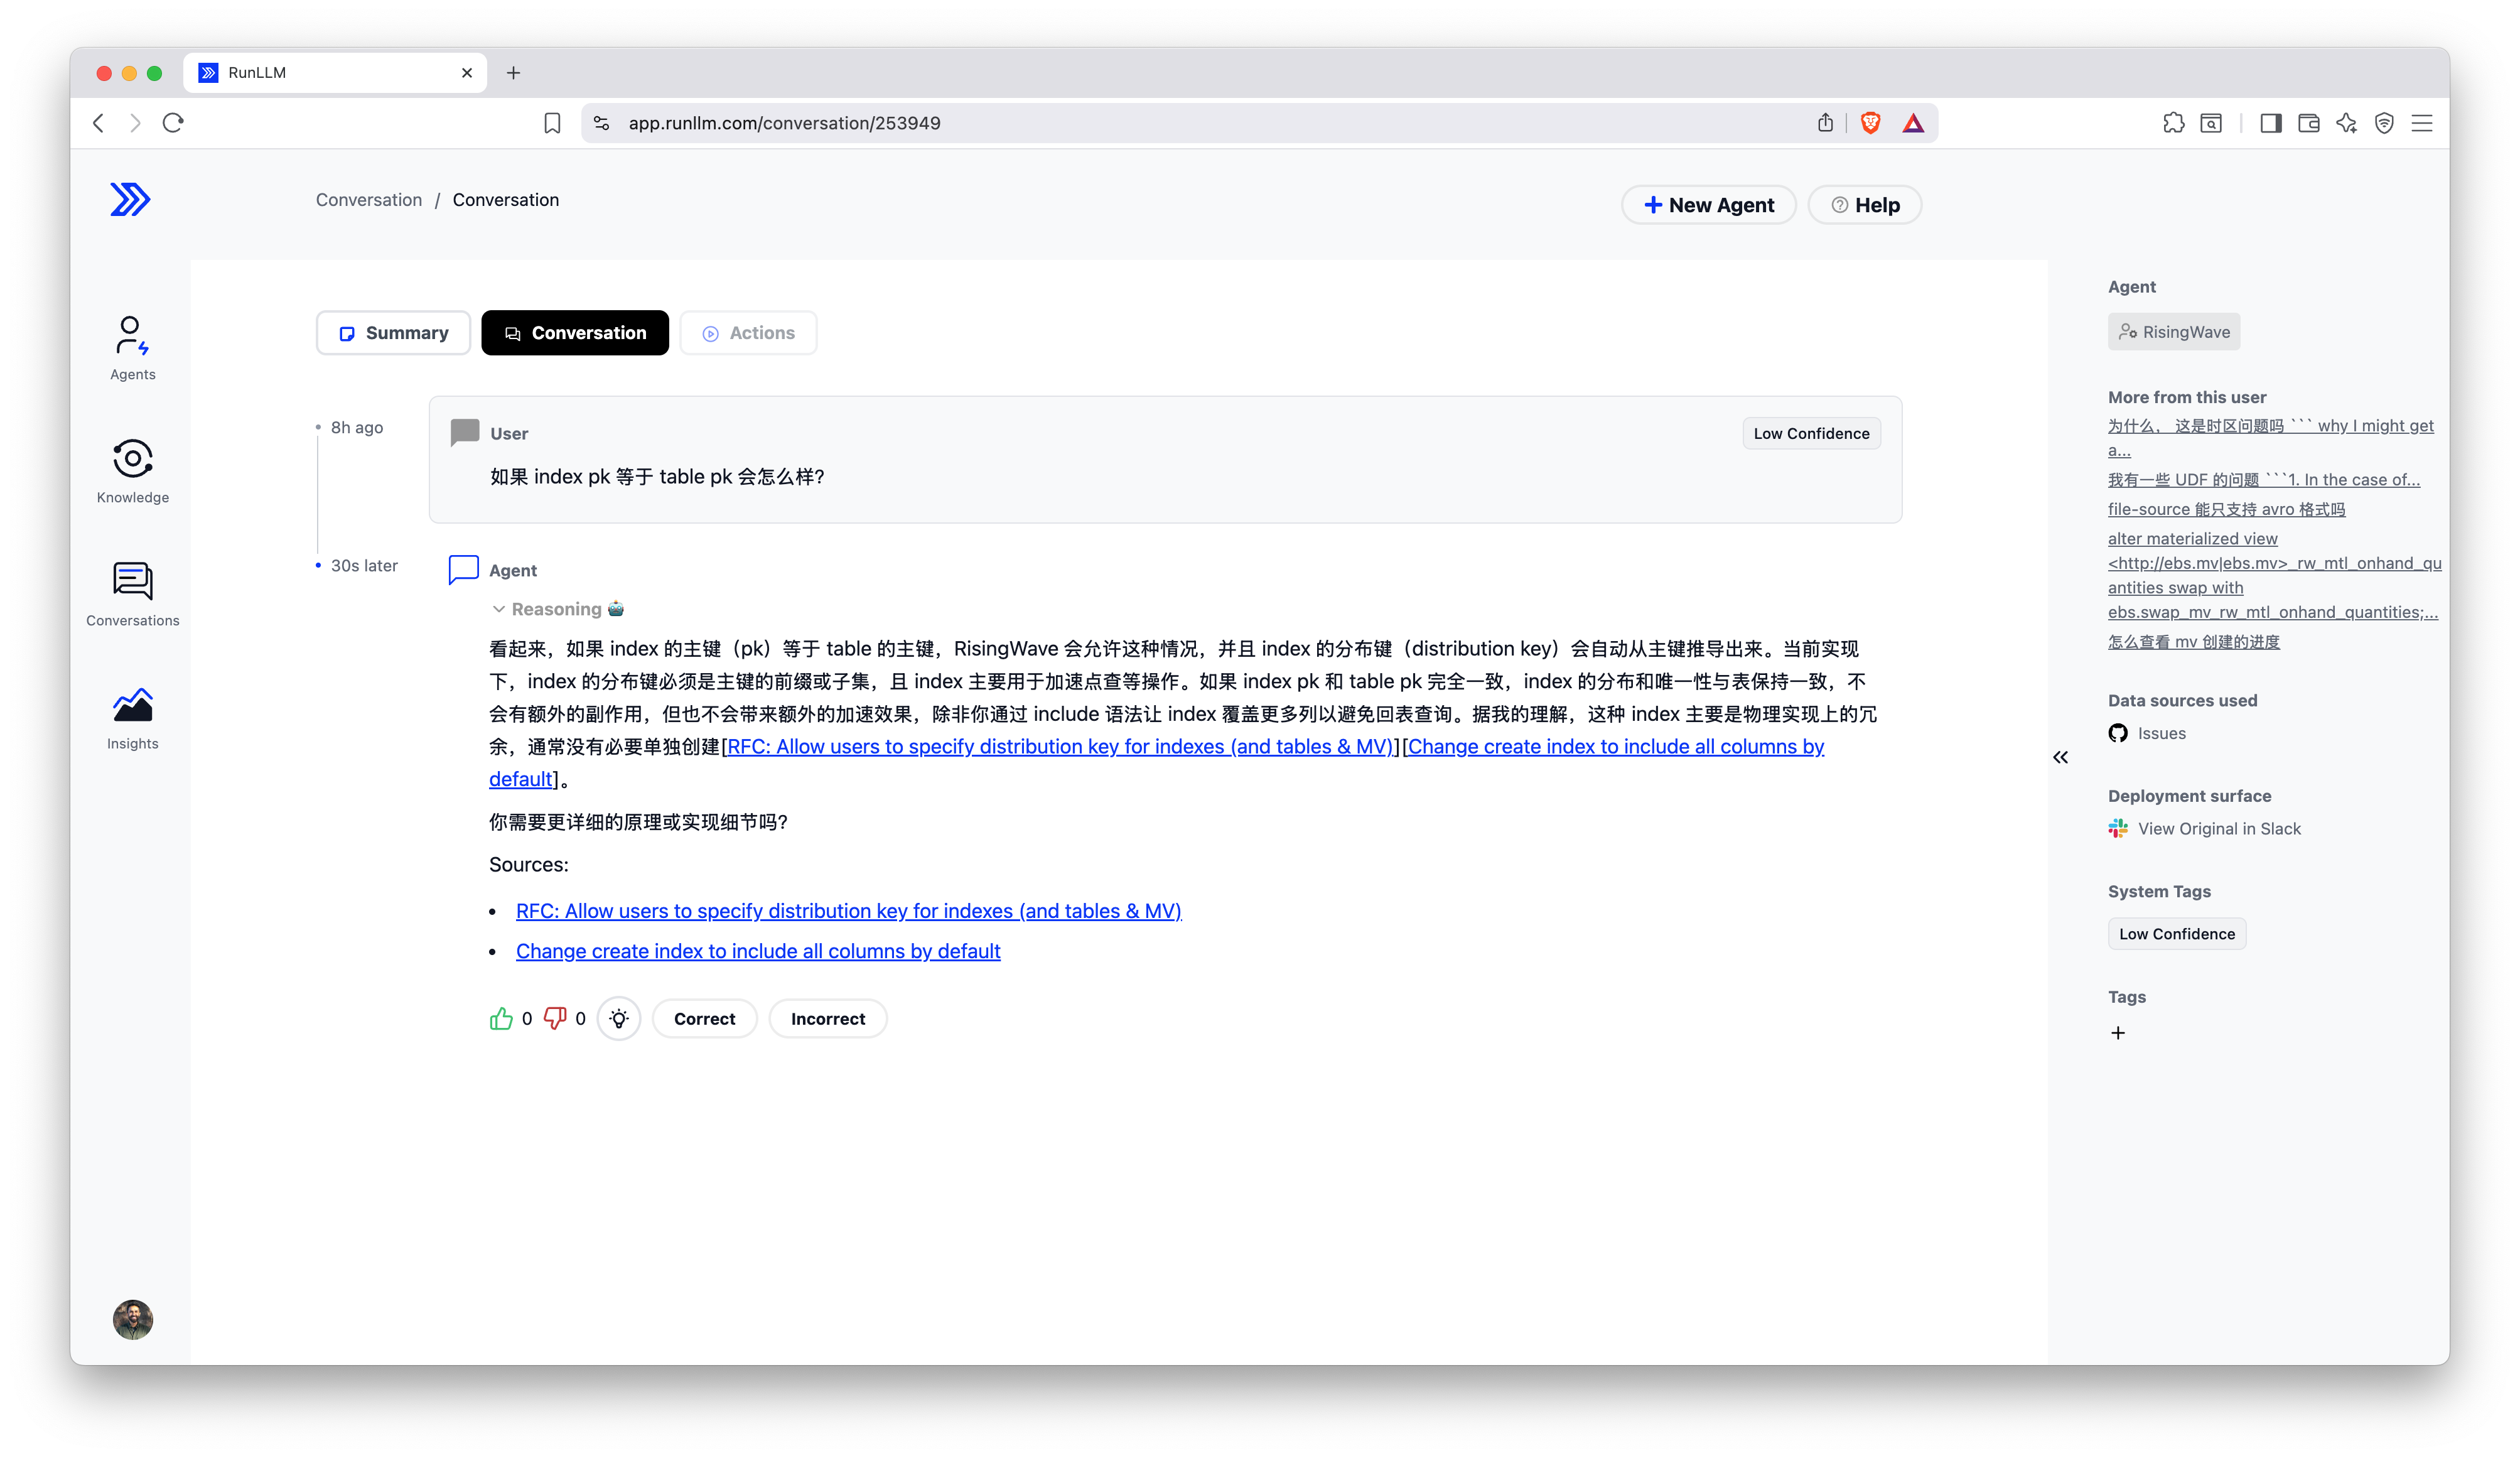Click the Conversation breadcrumb parent link
2520x1458 pixels.
coord(369,199)
